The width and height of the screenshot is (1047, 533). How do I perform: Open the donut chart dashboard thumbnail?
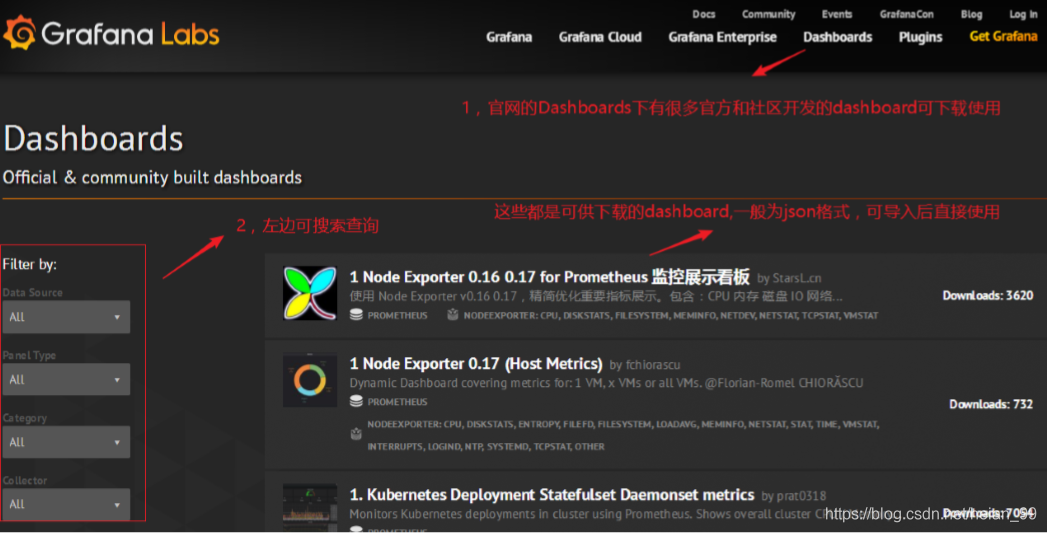click(310, 380)
